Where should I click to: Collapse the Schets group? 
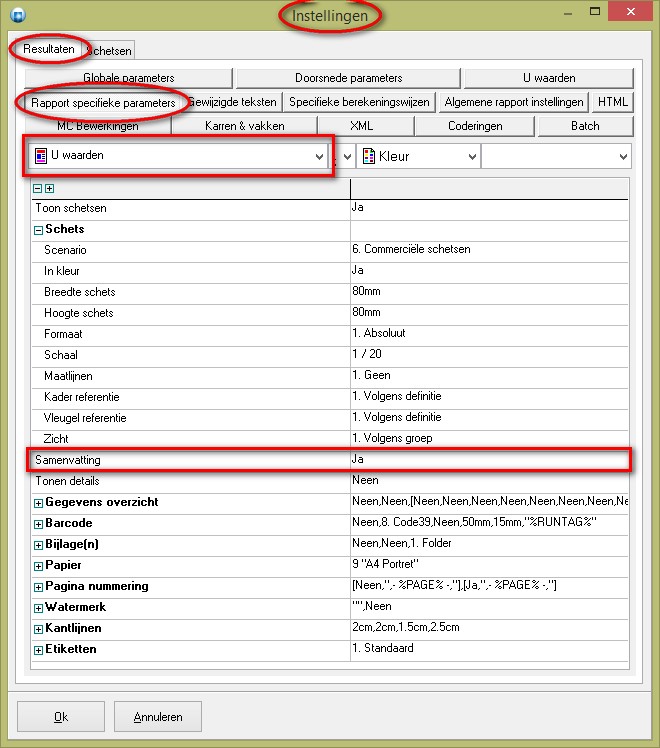(x=38, y=230)
